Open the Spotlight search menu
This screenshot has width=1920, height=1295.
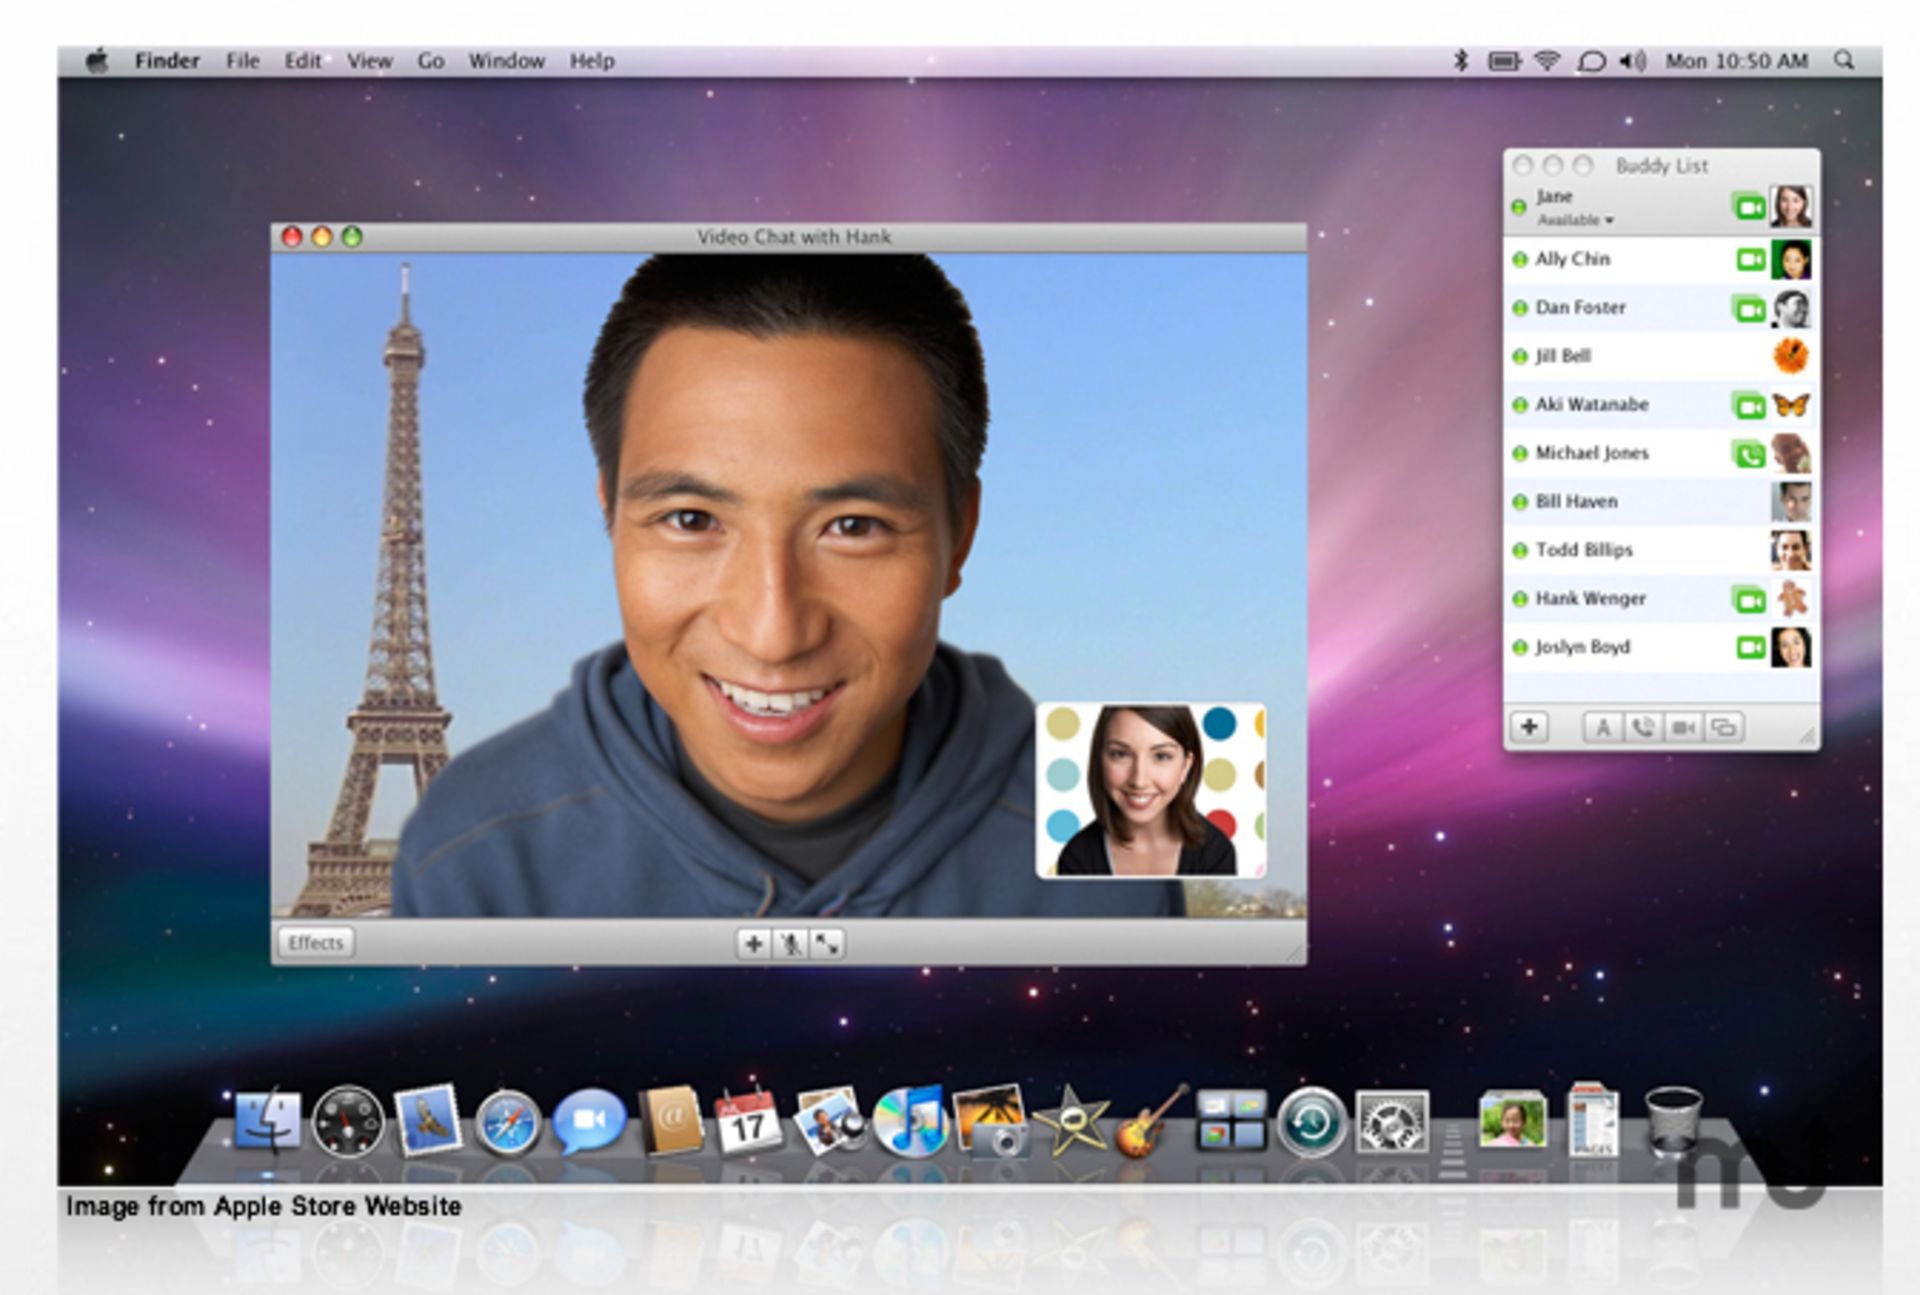(1843, 61)
